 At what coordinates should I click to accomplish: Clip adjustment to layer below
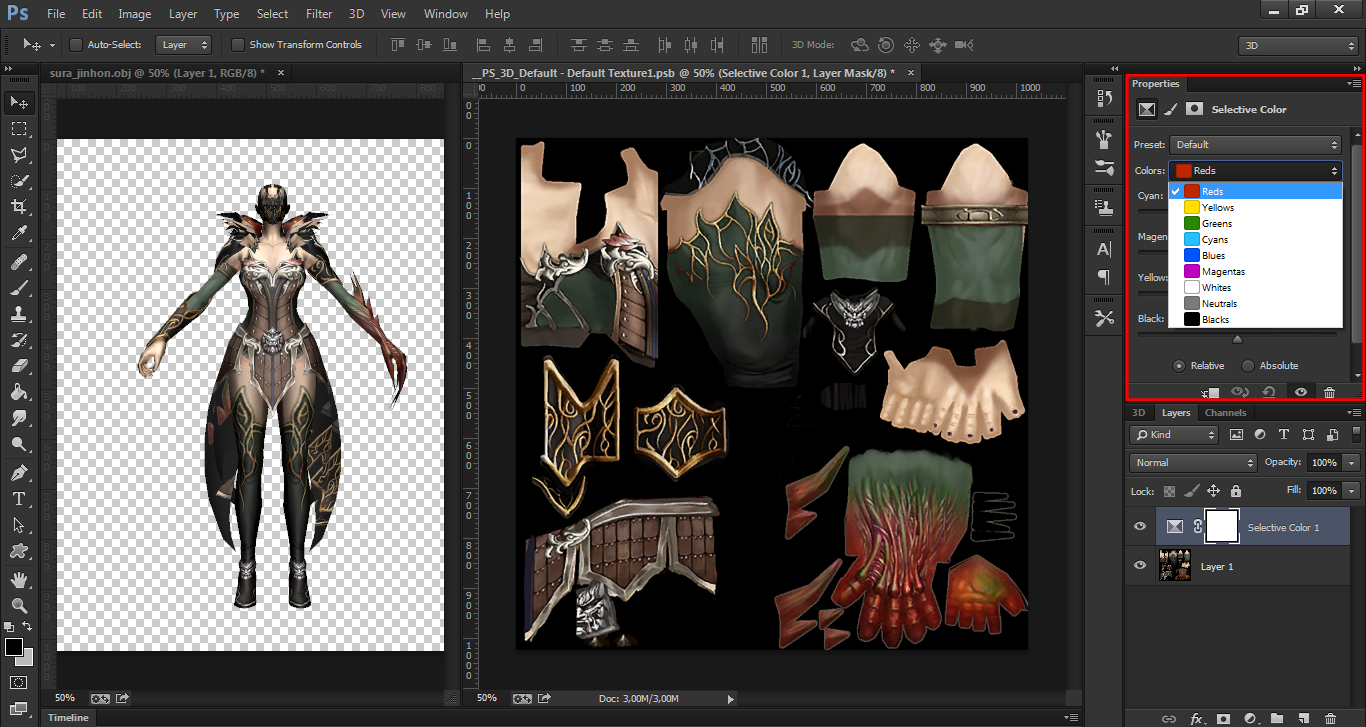coord(1211,392)
